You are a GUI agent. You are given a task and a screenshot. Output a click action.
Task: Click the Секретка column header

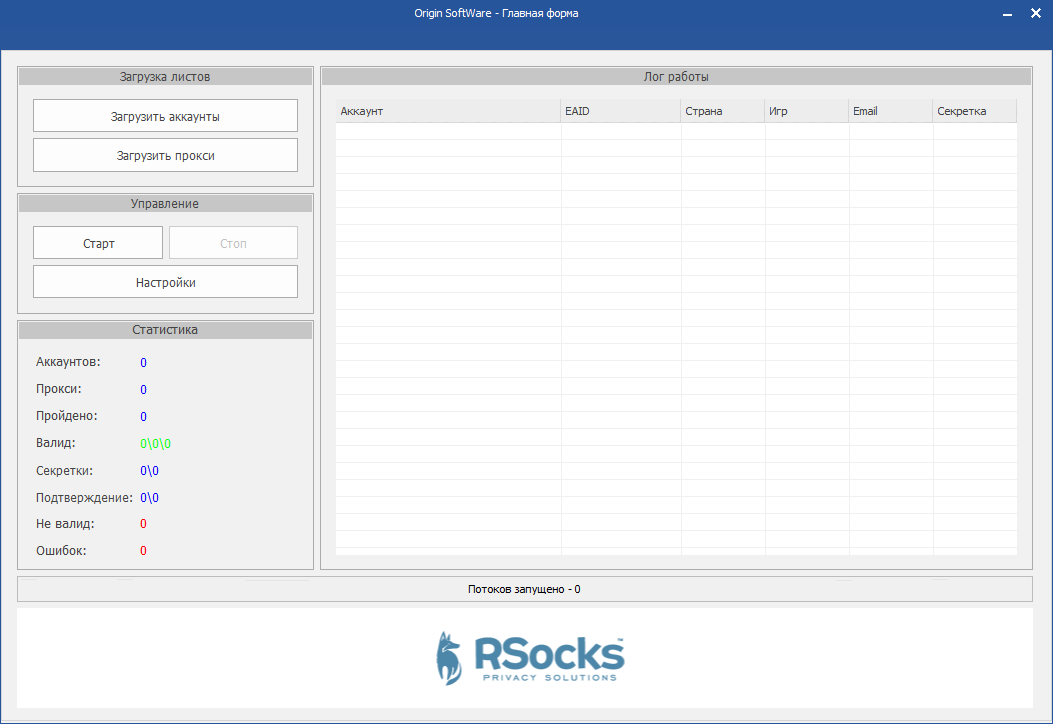(973, 111)
